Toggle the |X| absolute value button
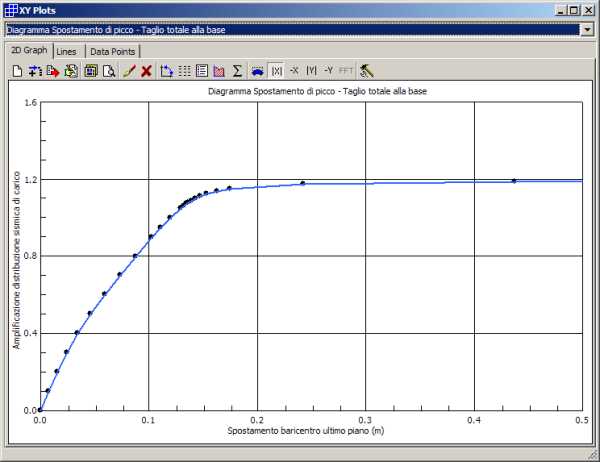 pyautogui.click(x=277, y=71)
